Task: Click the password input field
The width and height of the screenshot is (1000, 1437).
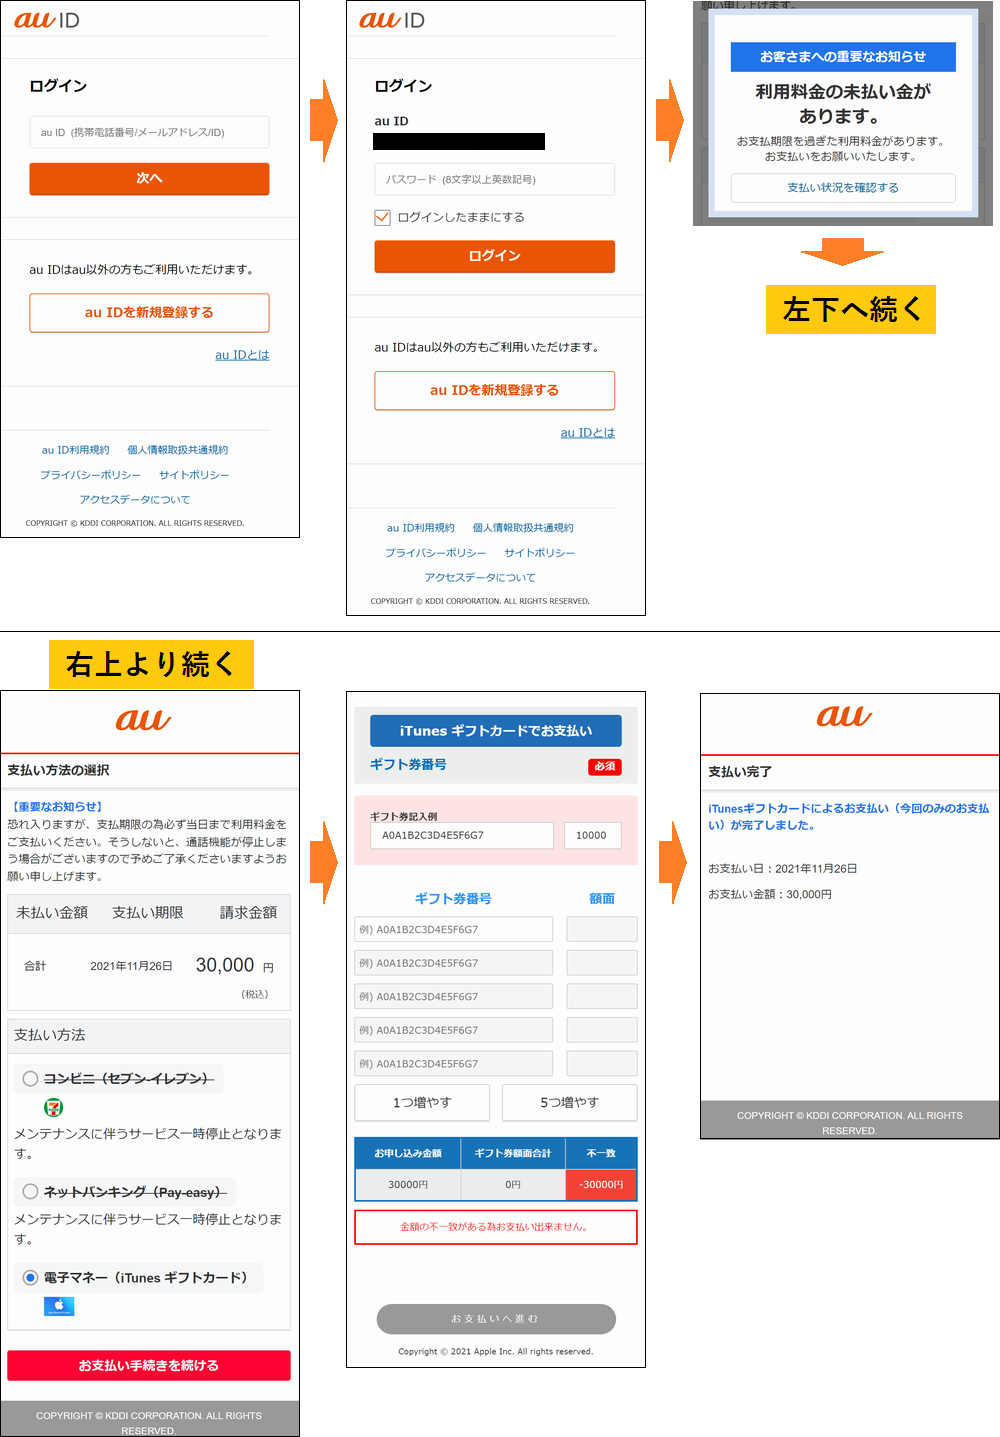Action: (494, 180)
